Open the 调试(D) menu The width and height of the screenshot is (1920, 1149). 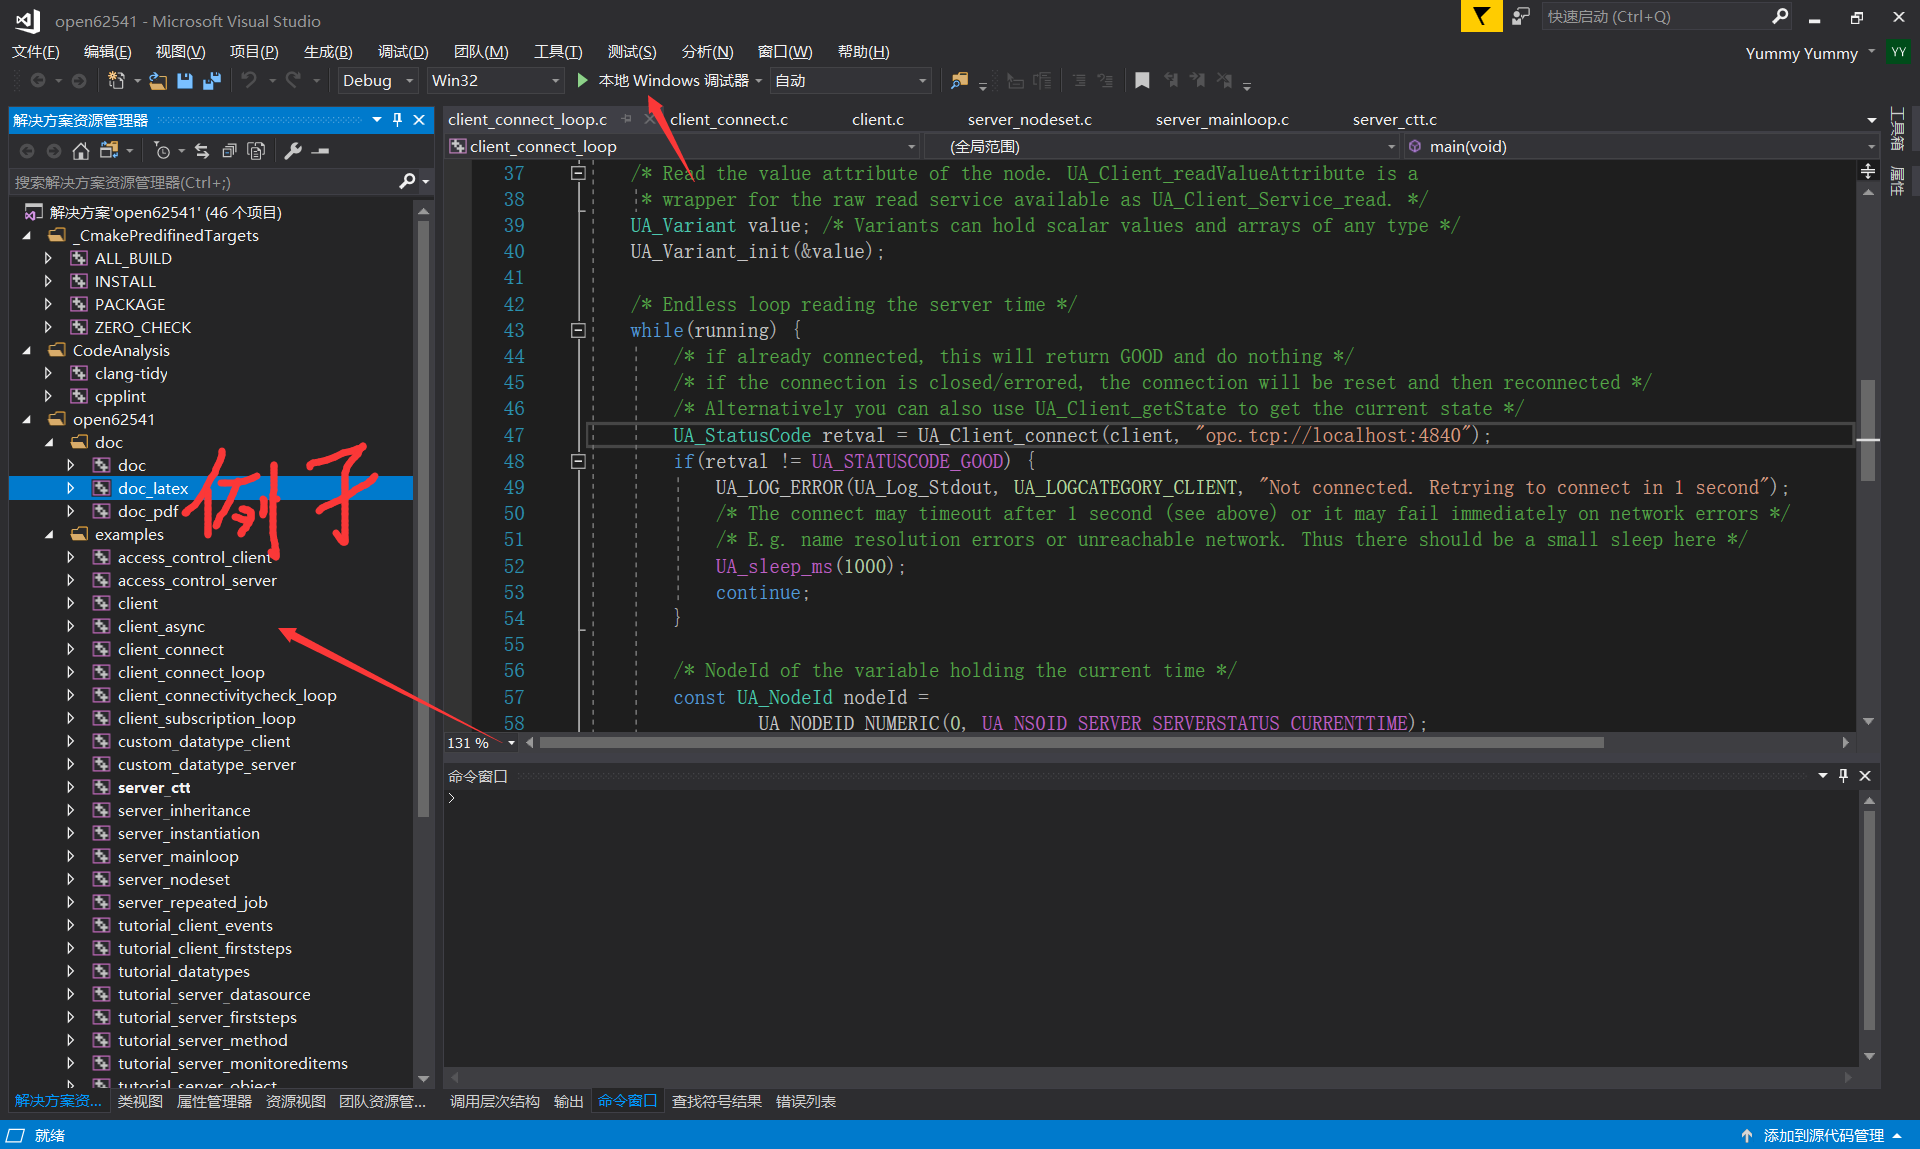coord(402,52)
